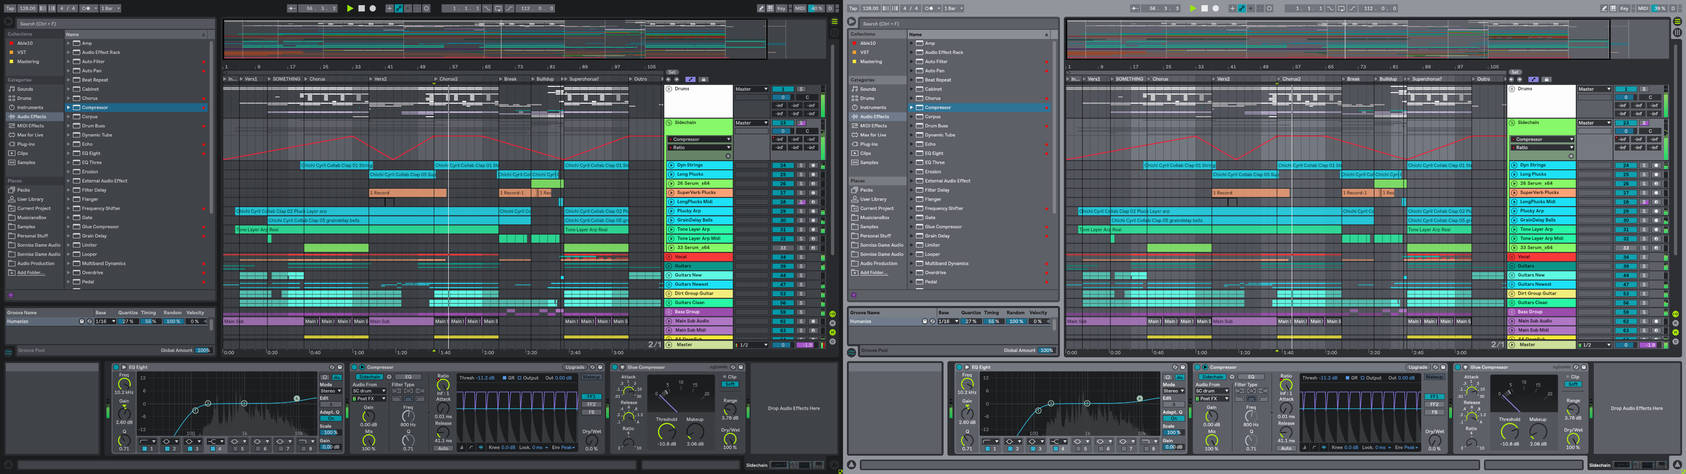
Task: Enable Draw Mode pencil in left window
Action: coord(761,8)
